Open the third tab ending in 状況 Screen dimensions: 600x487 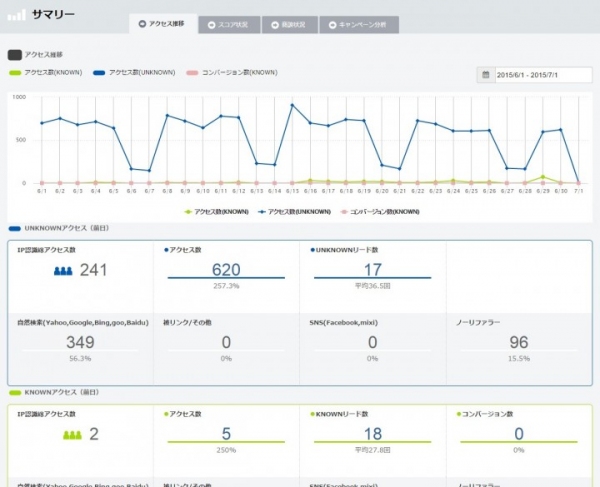click(x=290, y=25)
